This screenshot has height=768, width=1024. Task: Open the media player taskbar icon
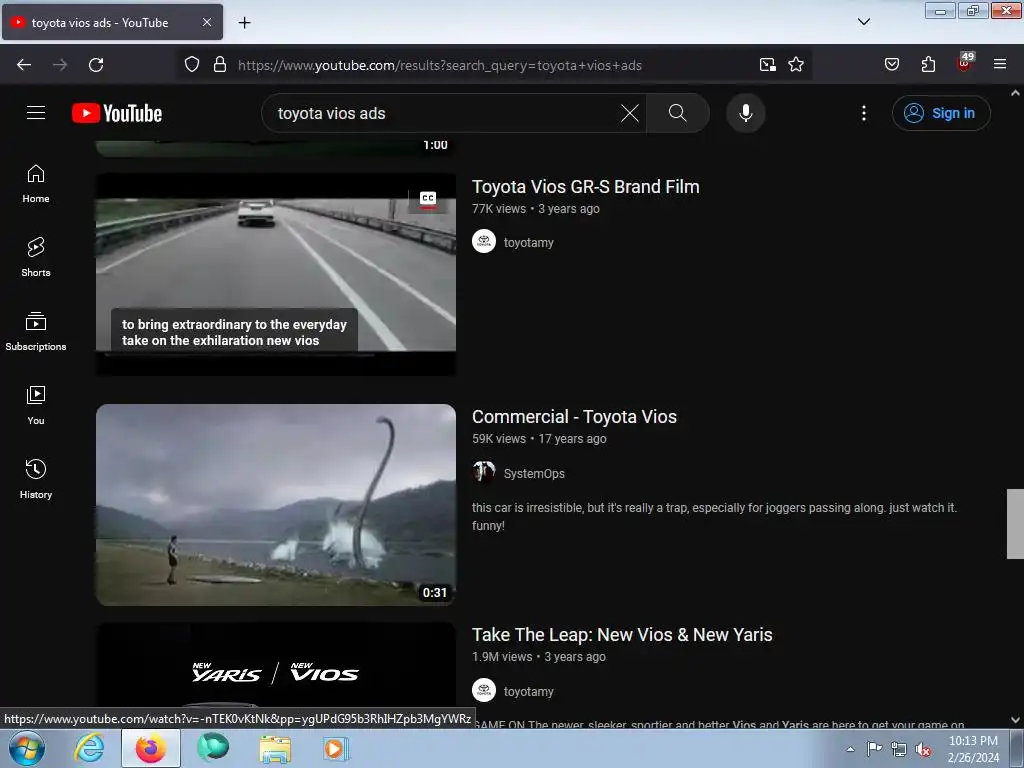tap(336, 748)
